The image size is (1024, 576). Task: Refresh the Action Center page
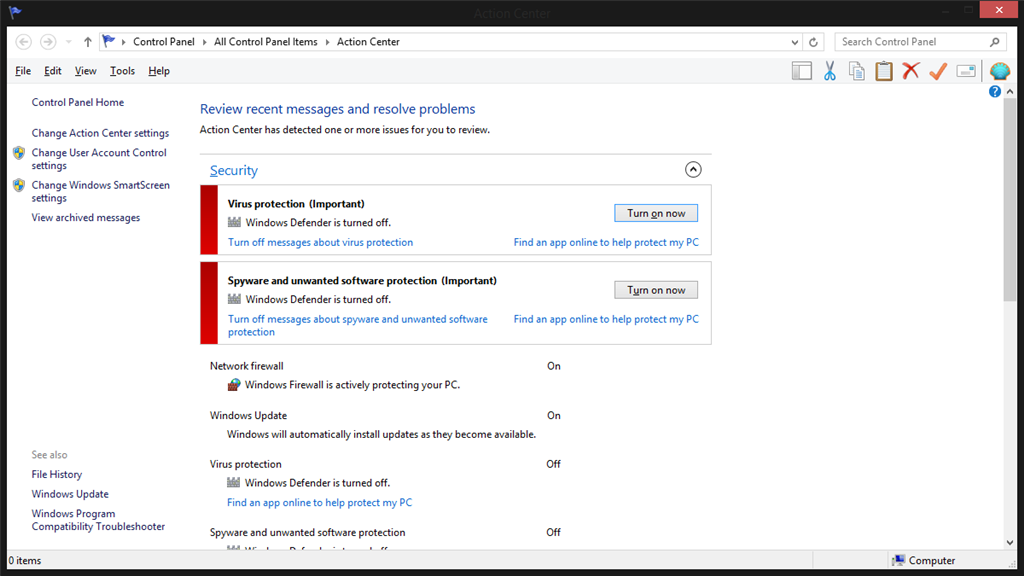pos(813,42)
